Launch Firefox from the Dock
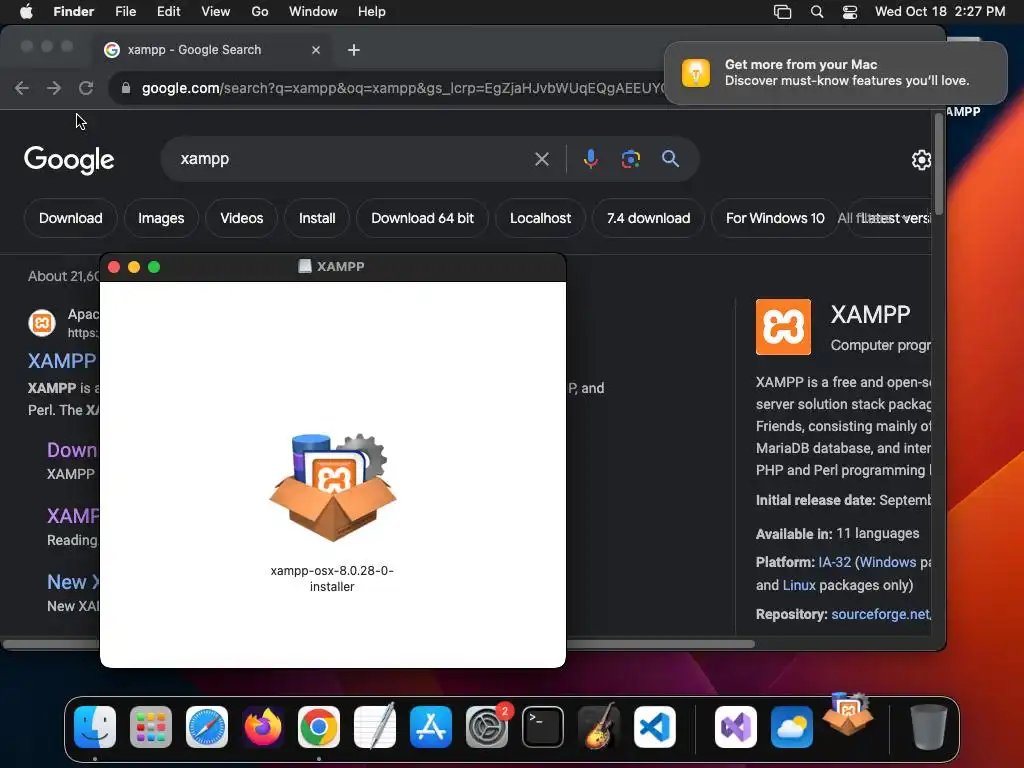The height and width of the screenshot is (768, 1024). pyautogui.click(x=263, y=726)
